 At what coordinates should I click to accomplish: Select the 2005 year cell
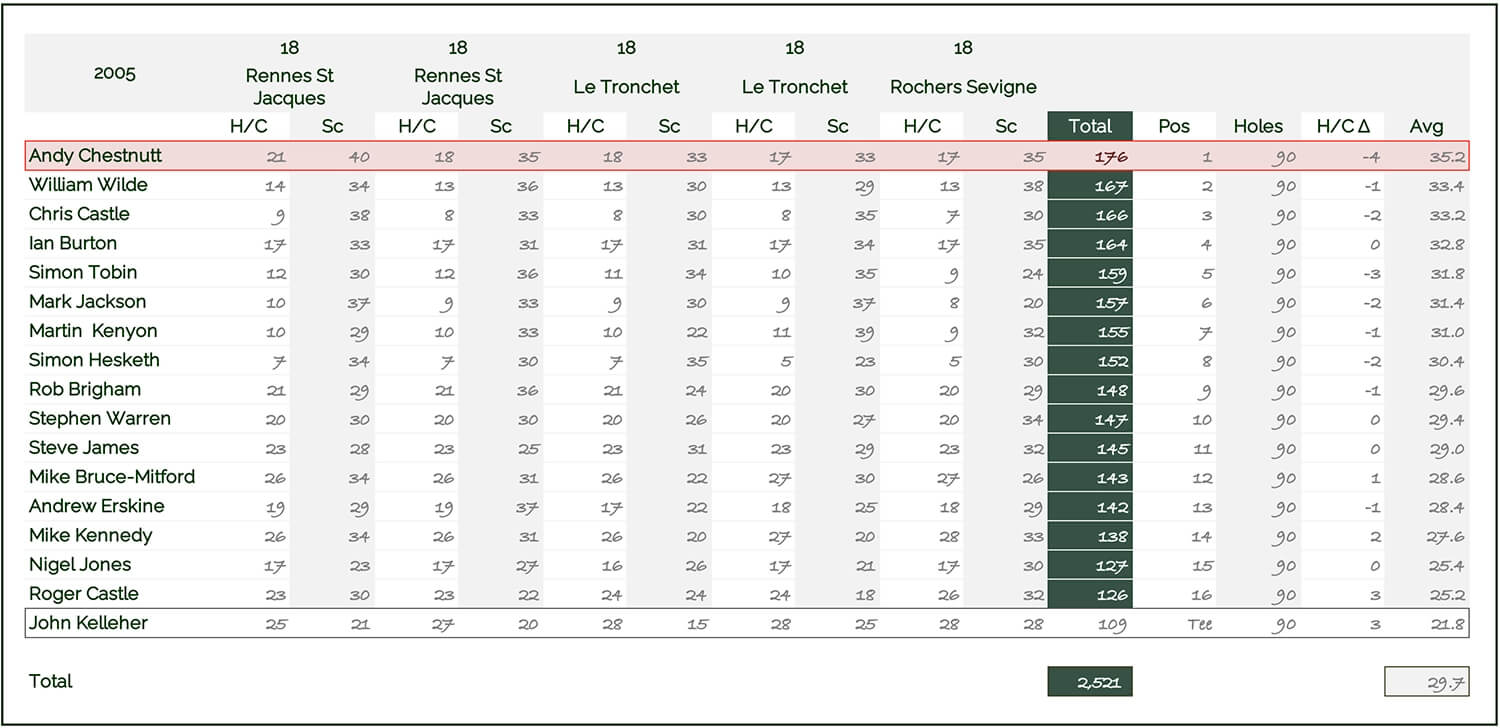115,73
